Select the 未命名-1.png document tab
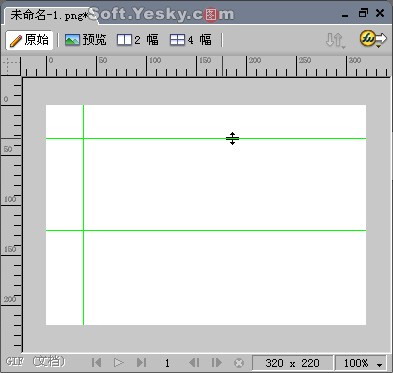Screen dimensions: 393x373 [49, 15]
